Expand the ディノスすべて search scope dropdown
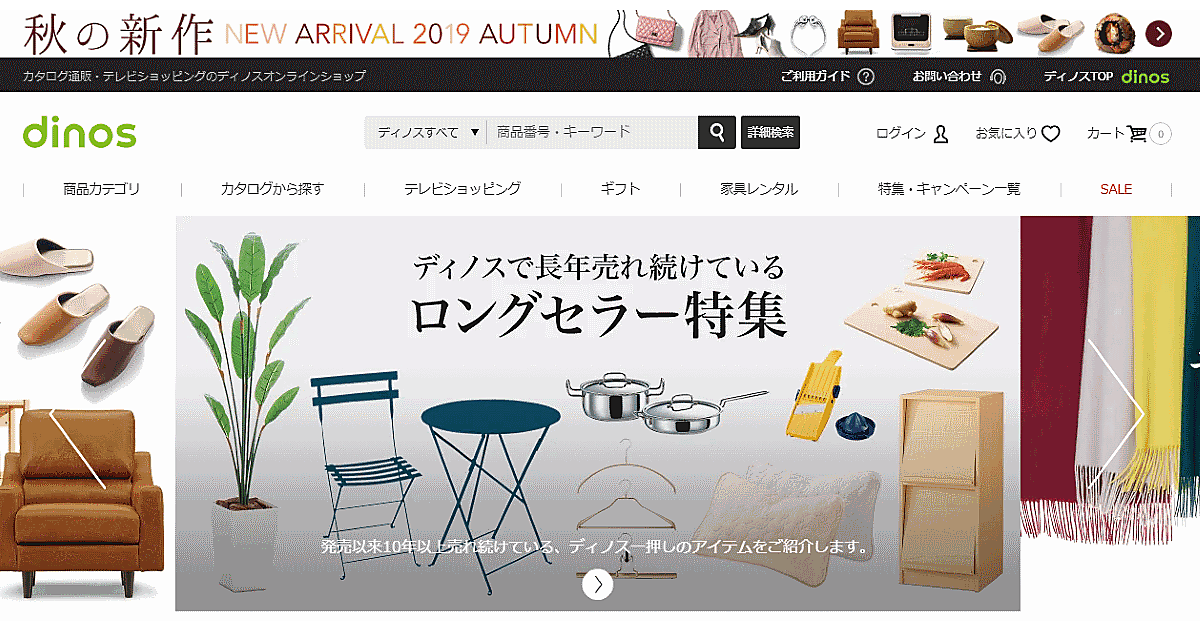The height and width of the screenshot is (630, 1200). (426, 132)
